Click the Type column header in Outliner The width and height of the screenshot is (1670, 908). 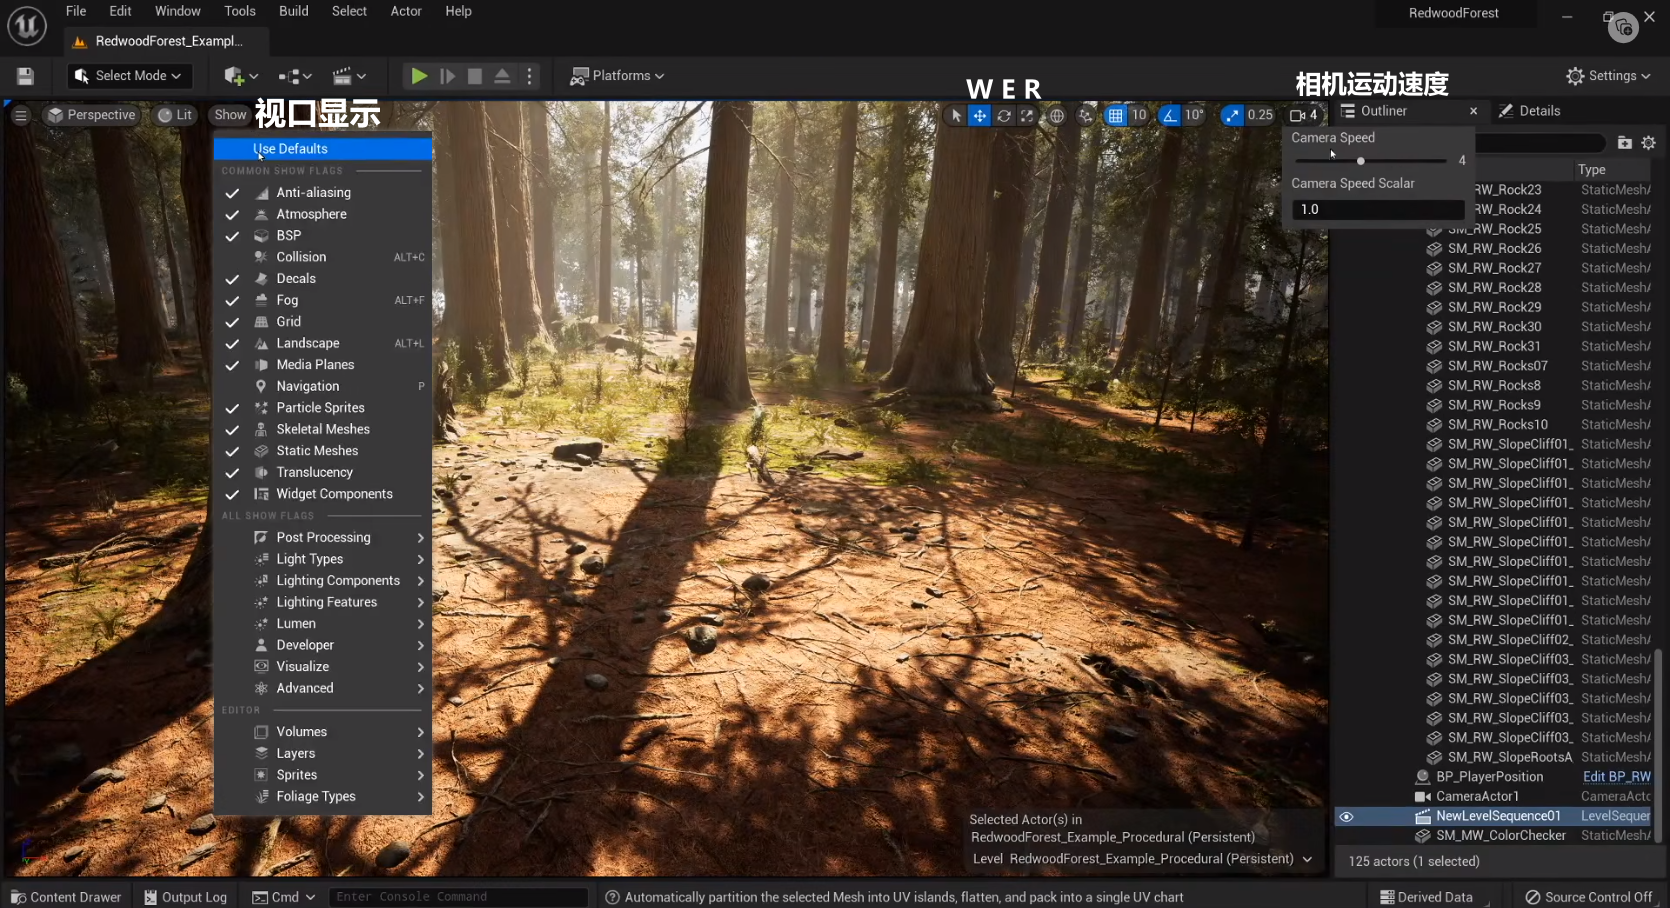(1592, 170)
